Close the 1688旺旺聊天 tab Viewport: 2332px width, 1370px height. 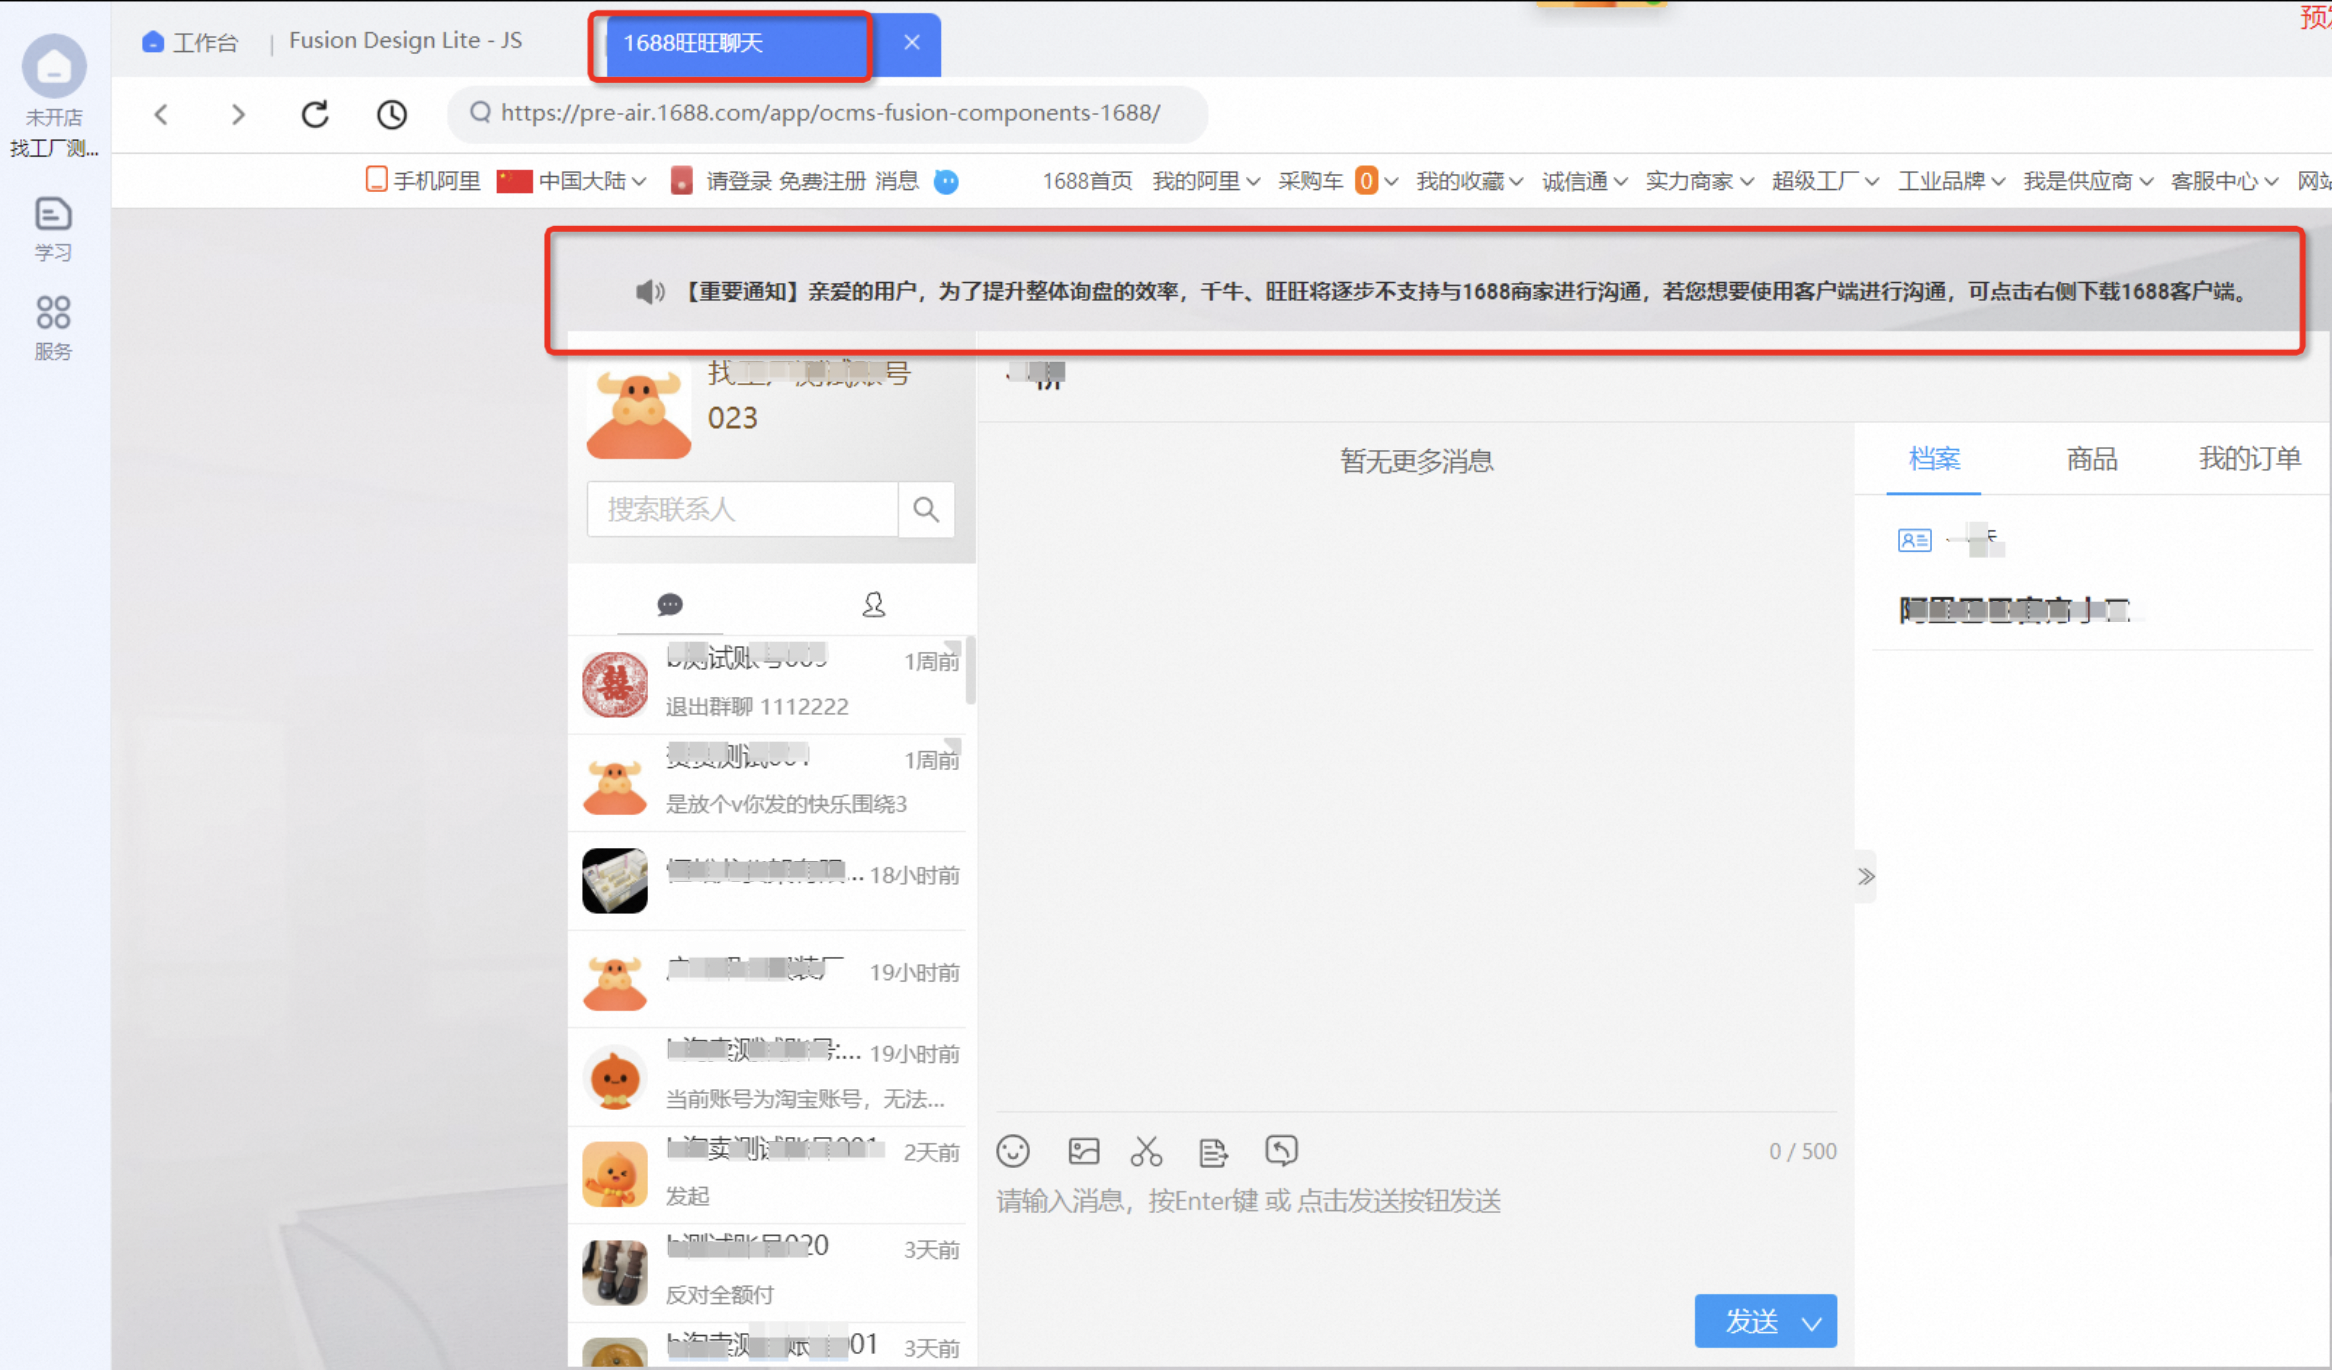pyautogui.click(x=911, y=42)
